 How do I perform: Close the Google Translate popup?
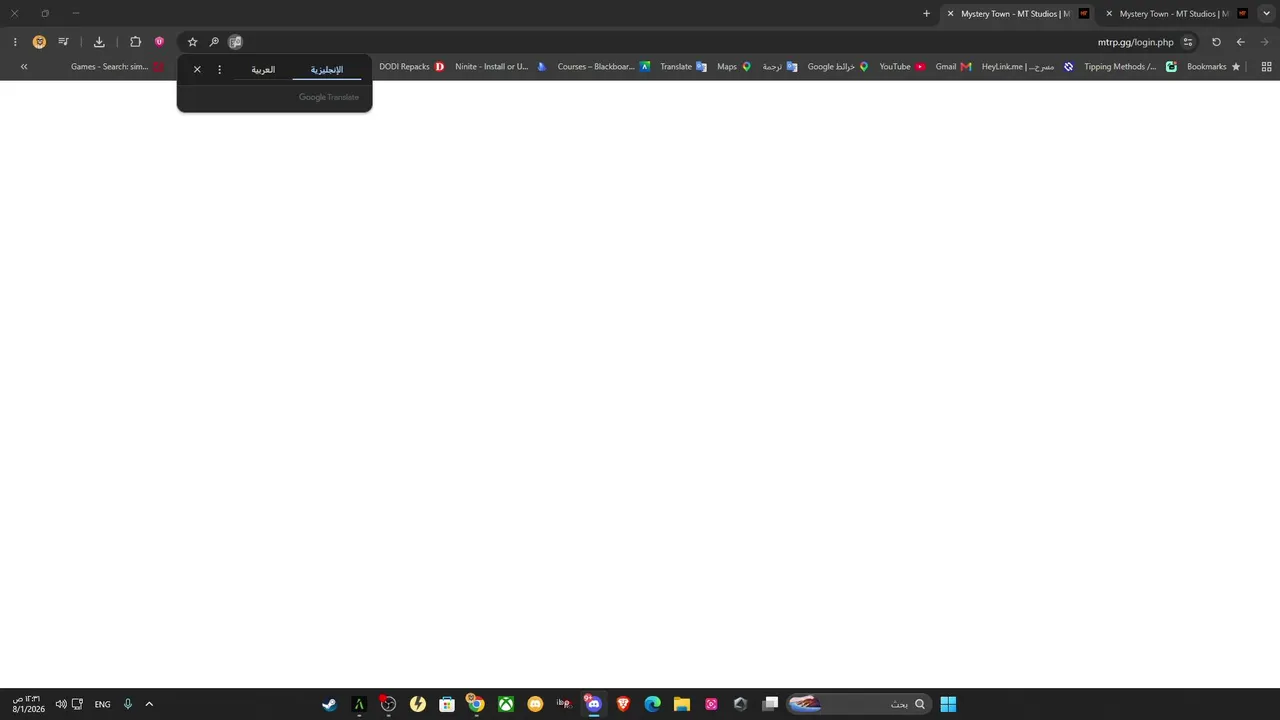[x=197, y=70]
